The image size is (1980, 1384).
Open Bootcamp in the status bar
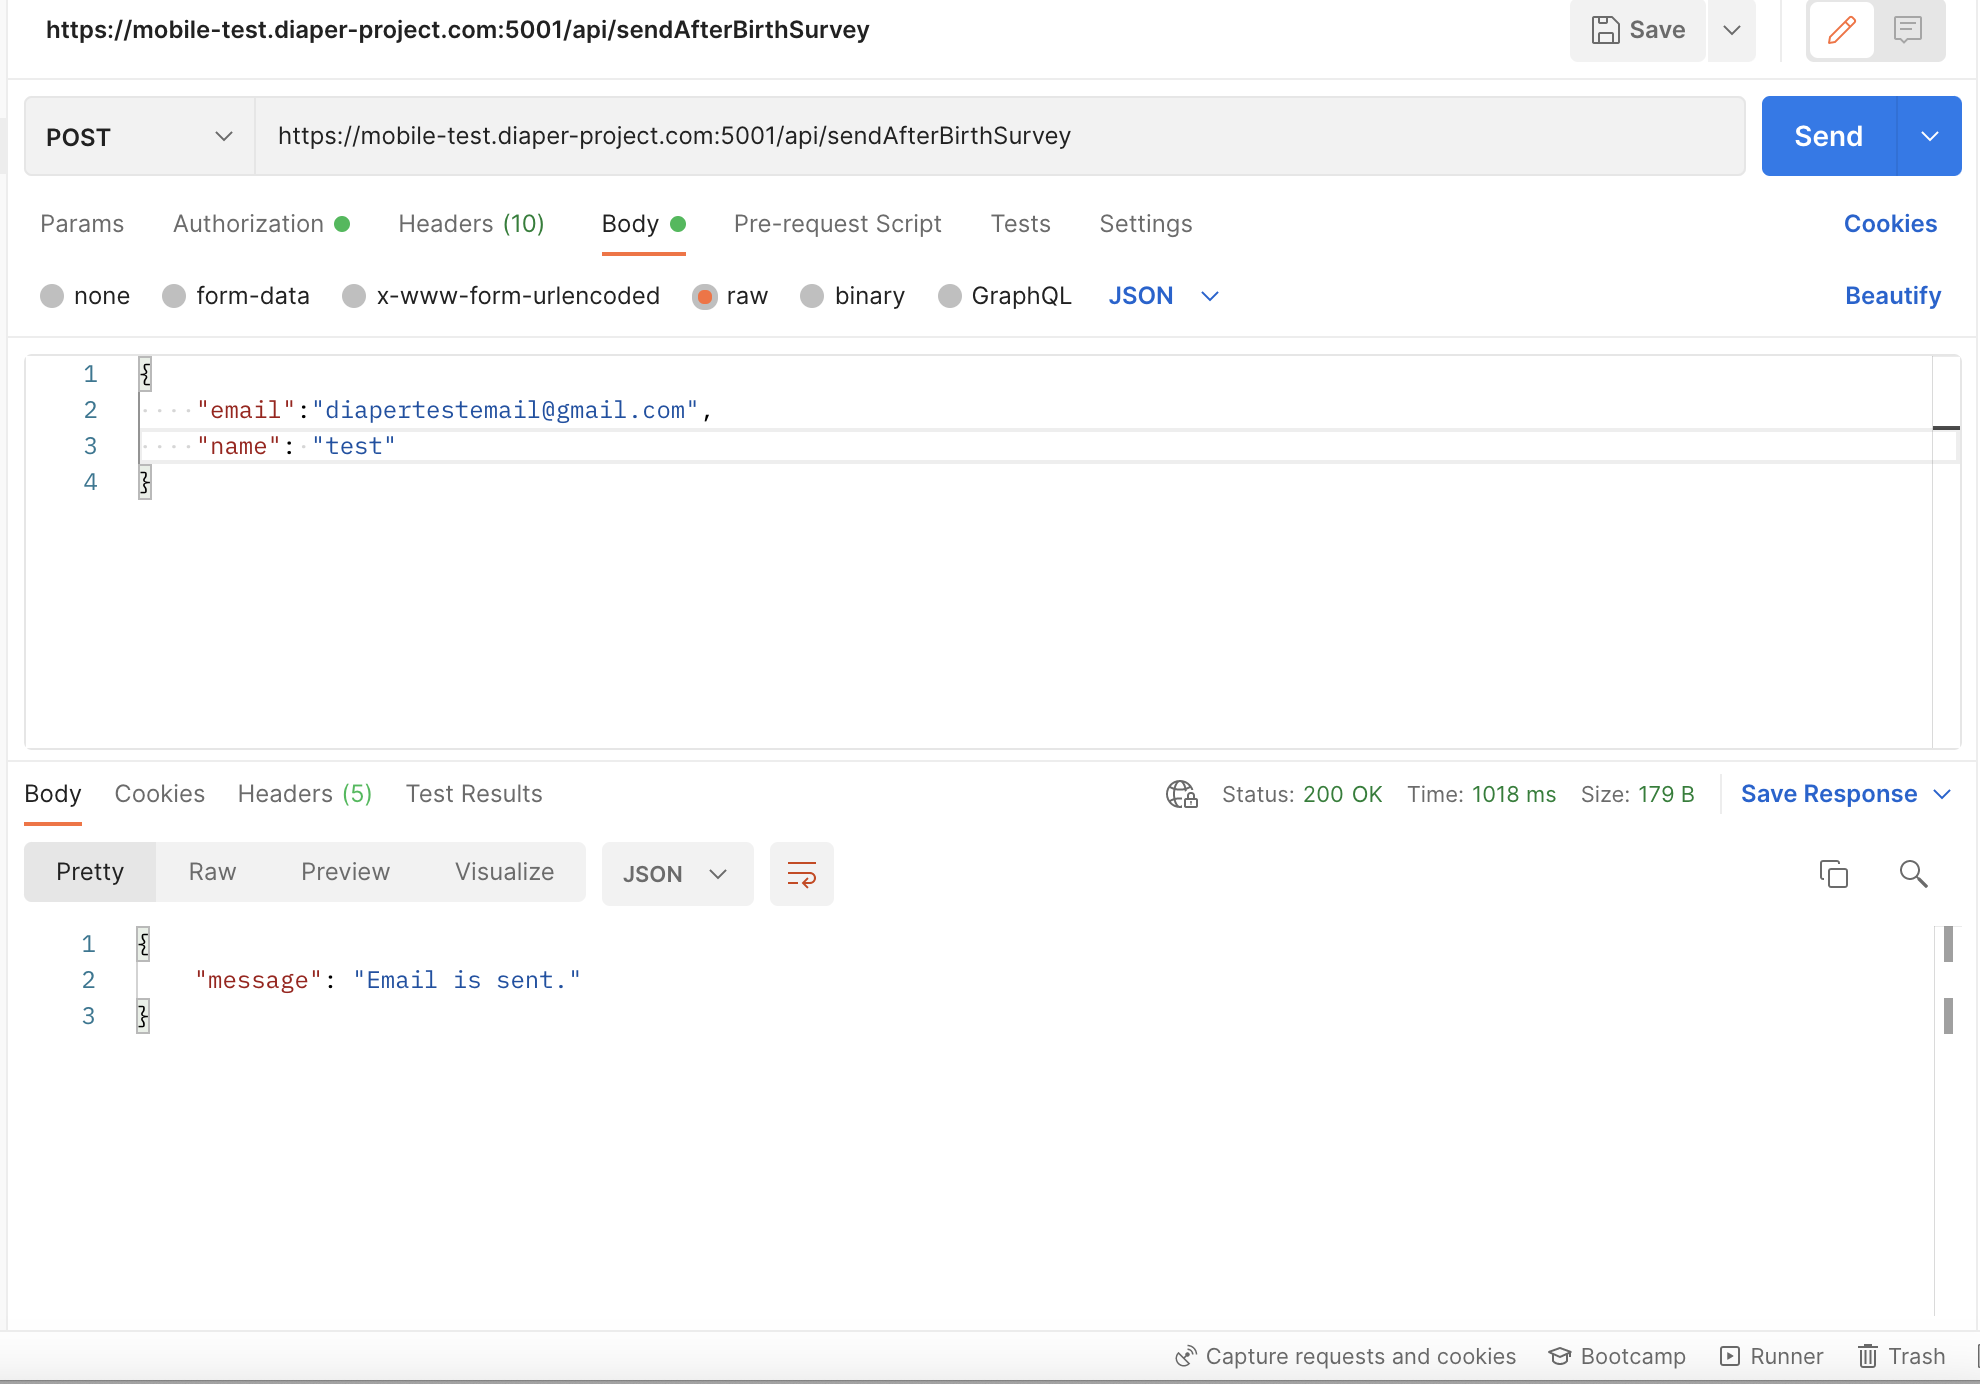point(1617,1356)
